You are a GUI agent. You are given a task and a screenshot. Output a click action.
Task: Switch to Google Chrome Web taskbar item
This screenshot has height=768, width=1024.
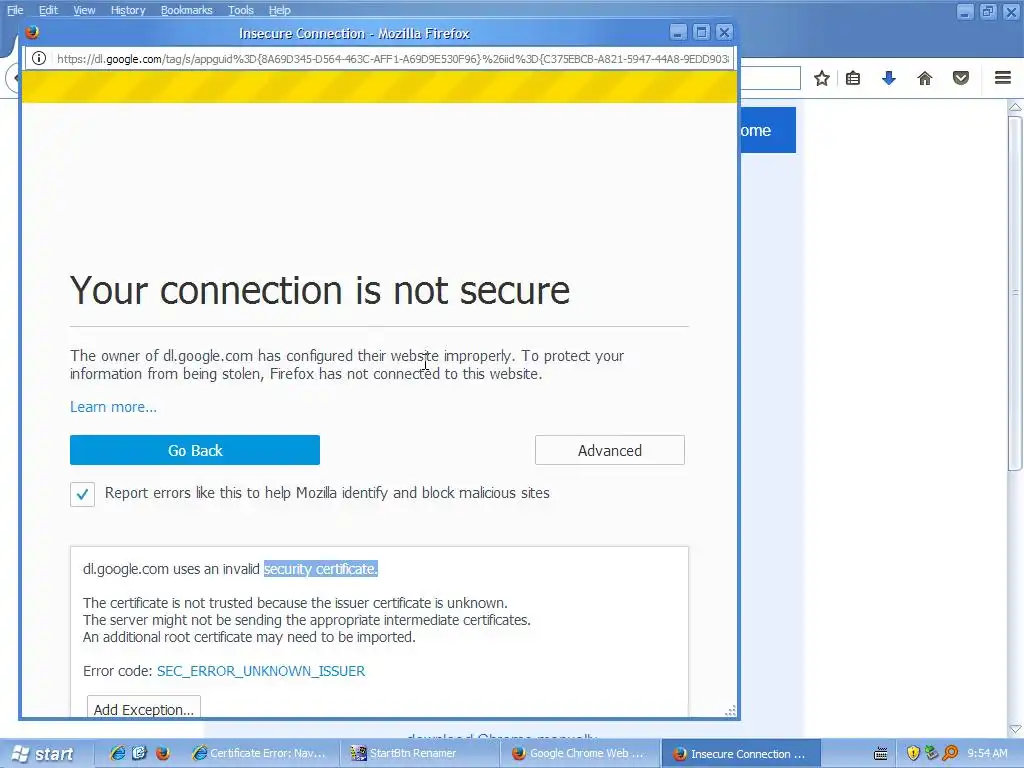tap(580, 753)
